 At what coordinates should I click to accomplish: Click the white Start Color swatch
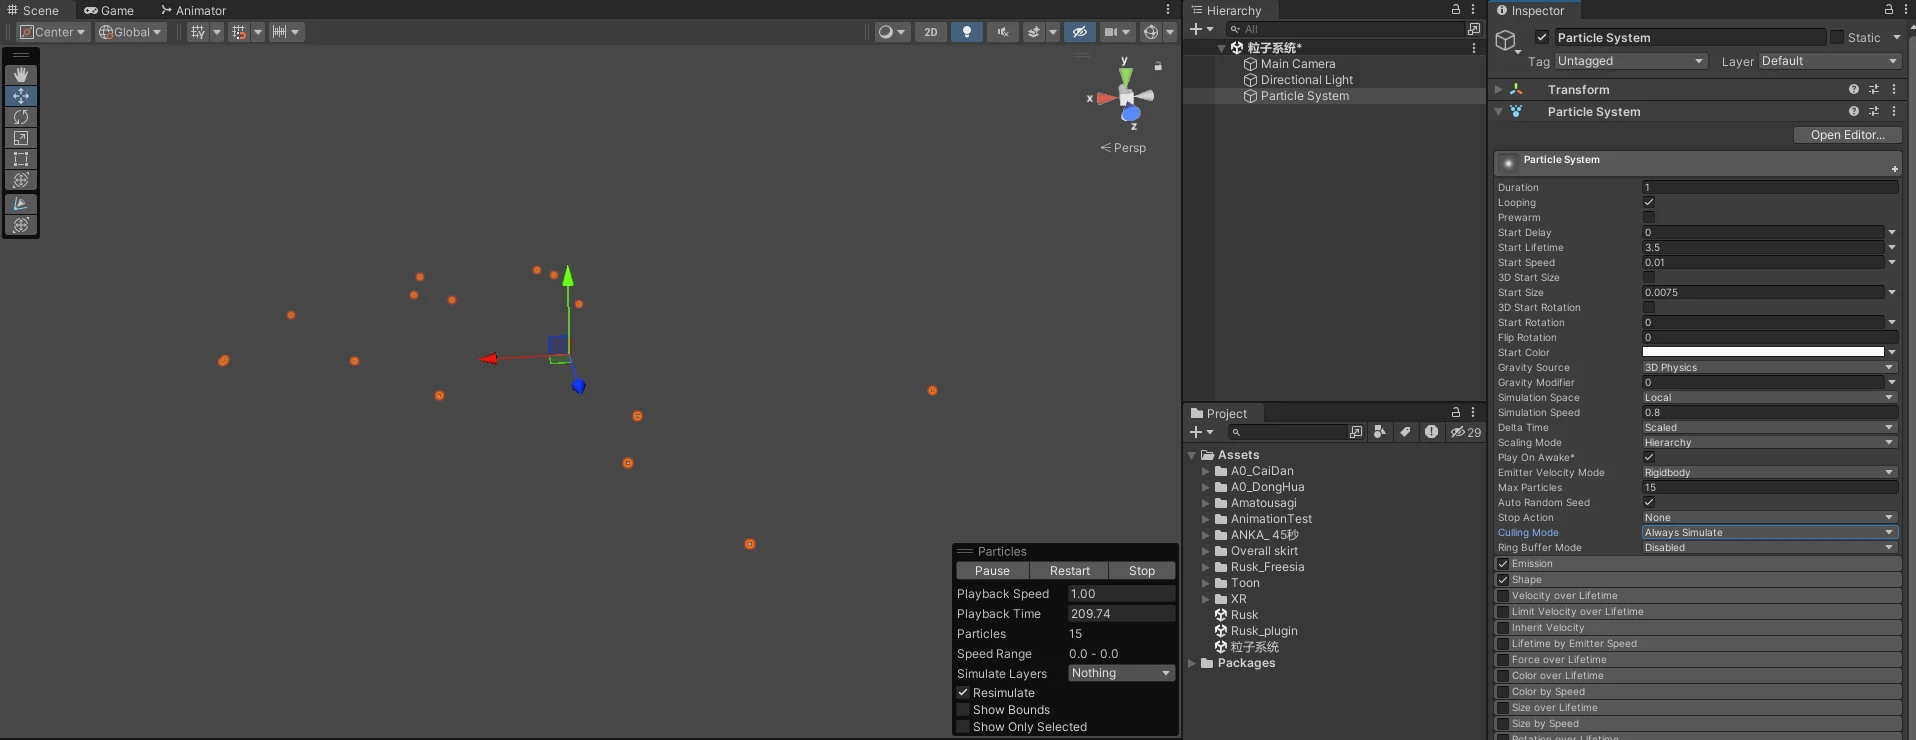1762,352
